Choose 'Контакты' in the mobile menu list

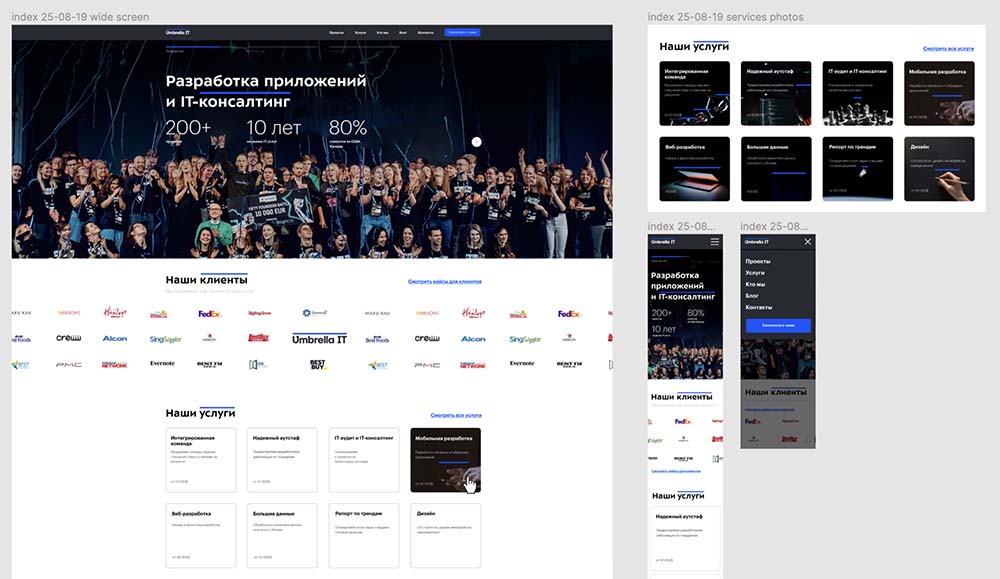coord(759,307)
